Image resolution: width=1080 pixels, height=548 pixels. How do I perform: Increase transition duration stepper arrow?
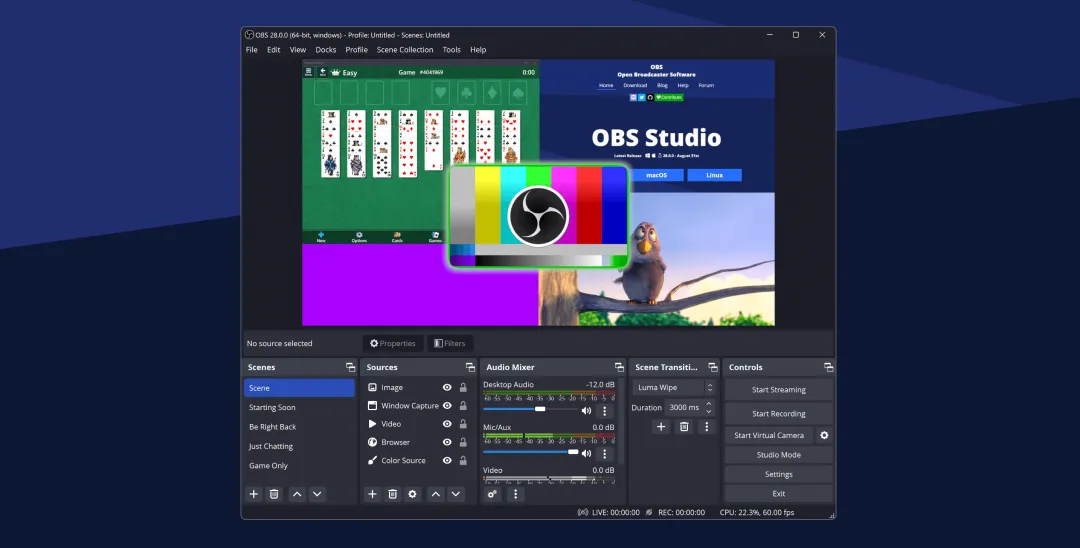pyautogui.click(x=709, y=403)
